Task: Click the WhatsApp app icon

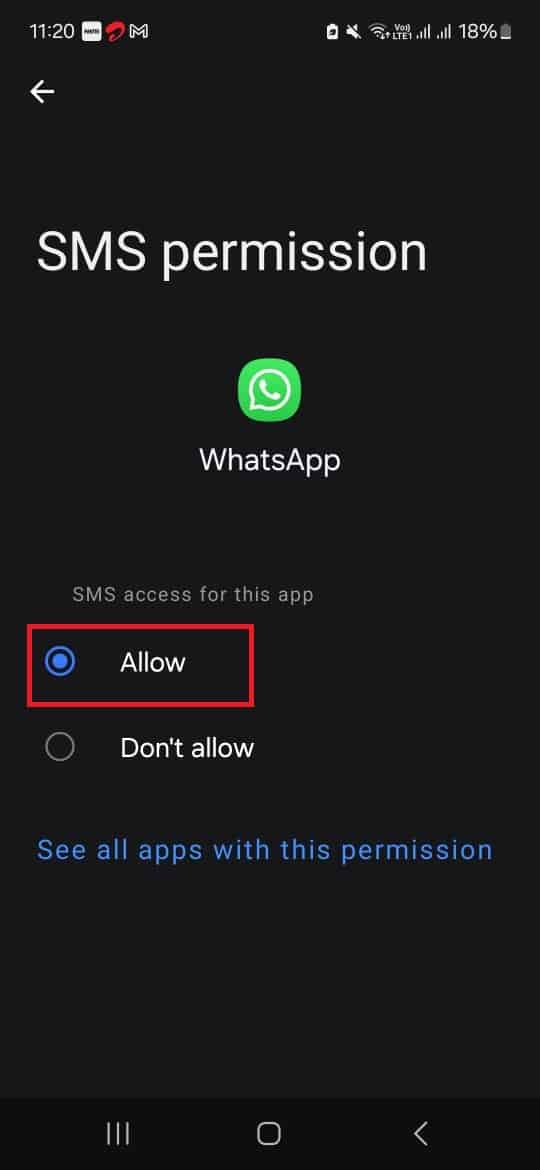Action: pyautogui.click(x=269, y=390)
